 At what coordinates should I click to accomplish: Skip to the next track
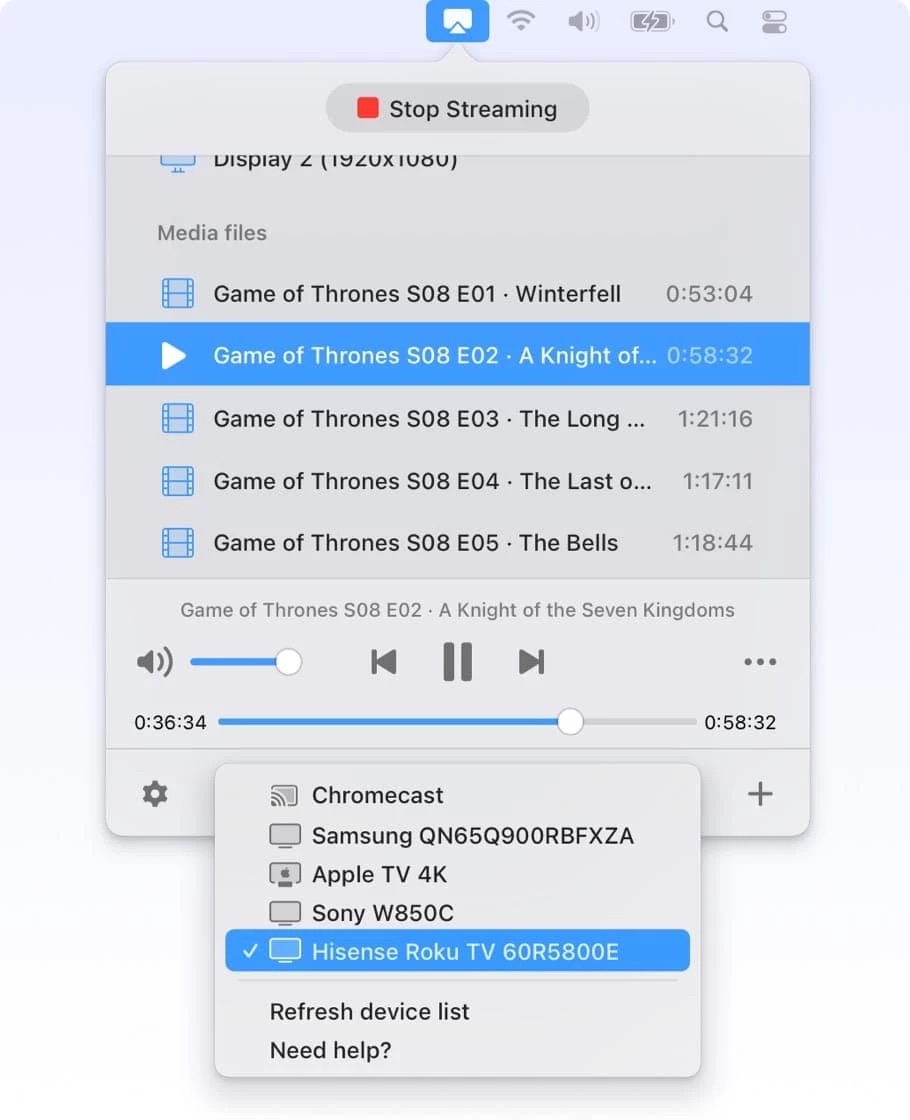coord(531,662)
